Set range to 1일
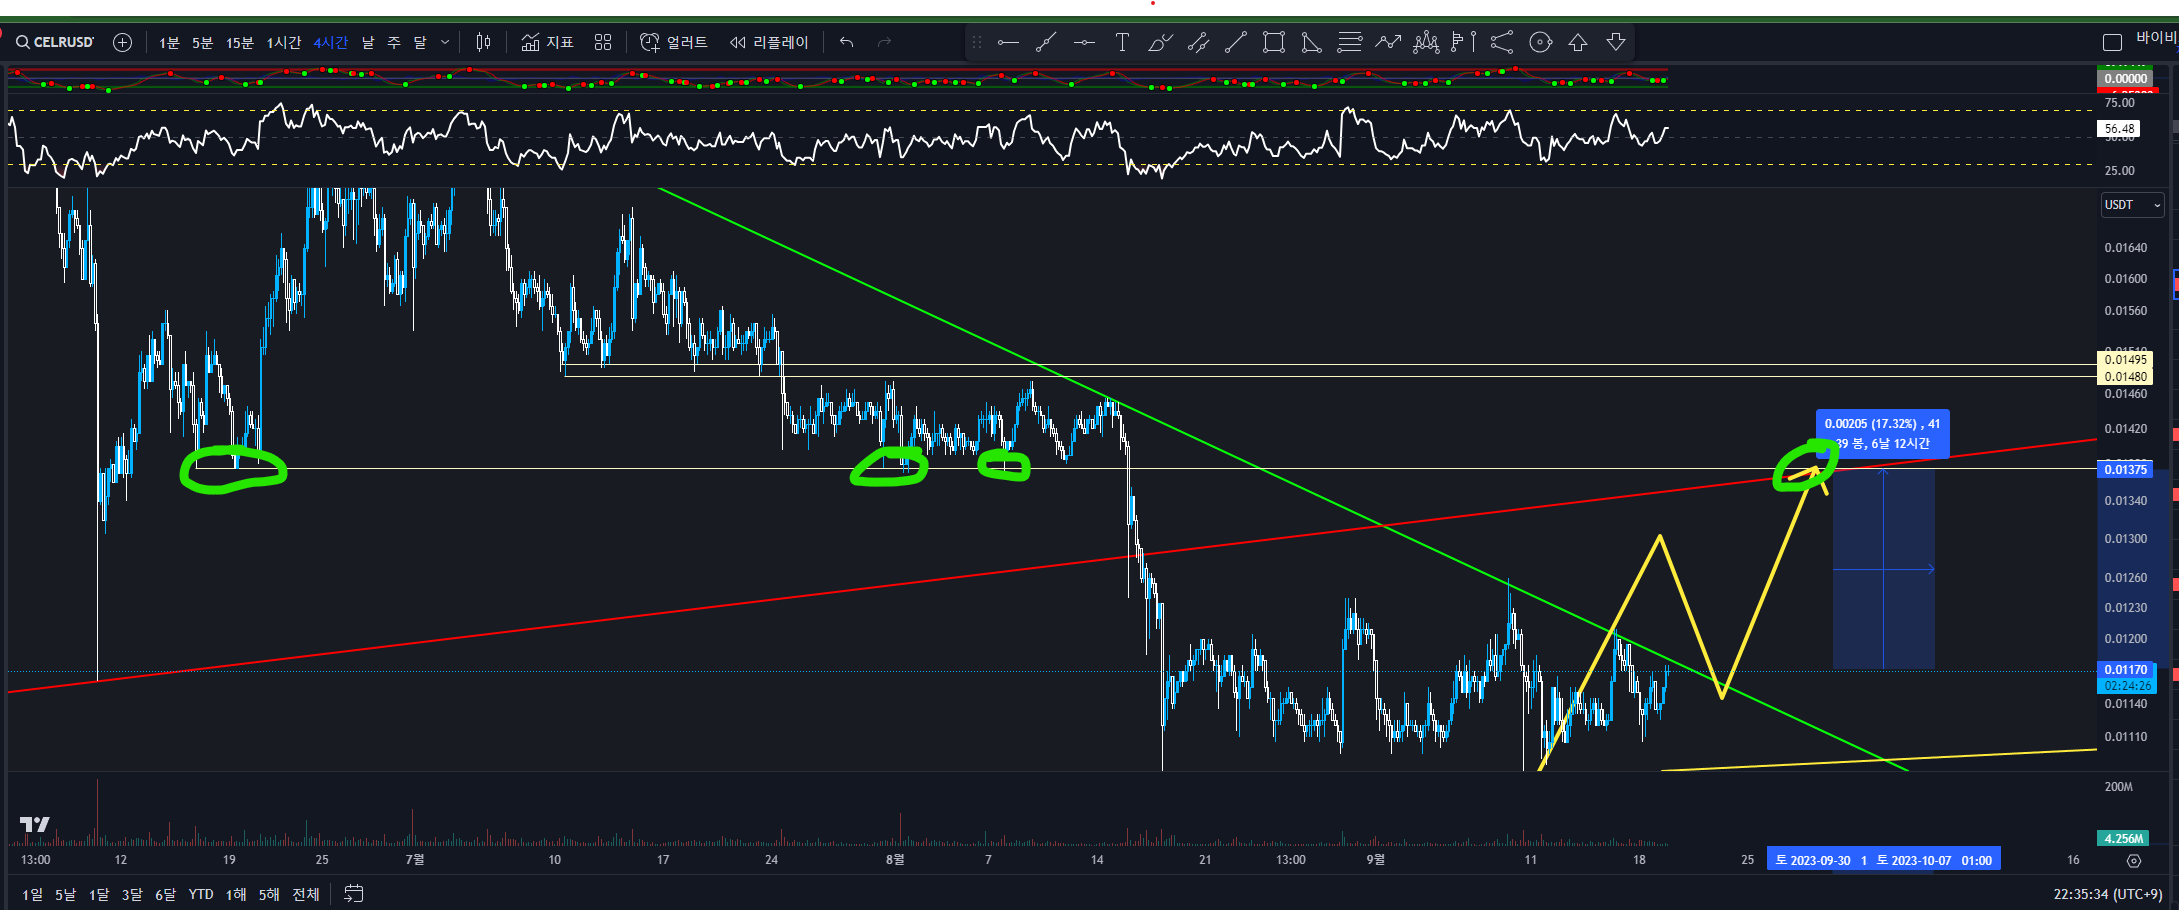The image size is (2179, 910). (x=32, y=894)
